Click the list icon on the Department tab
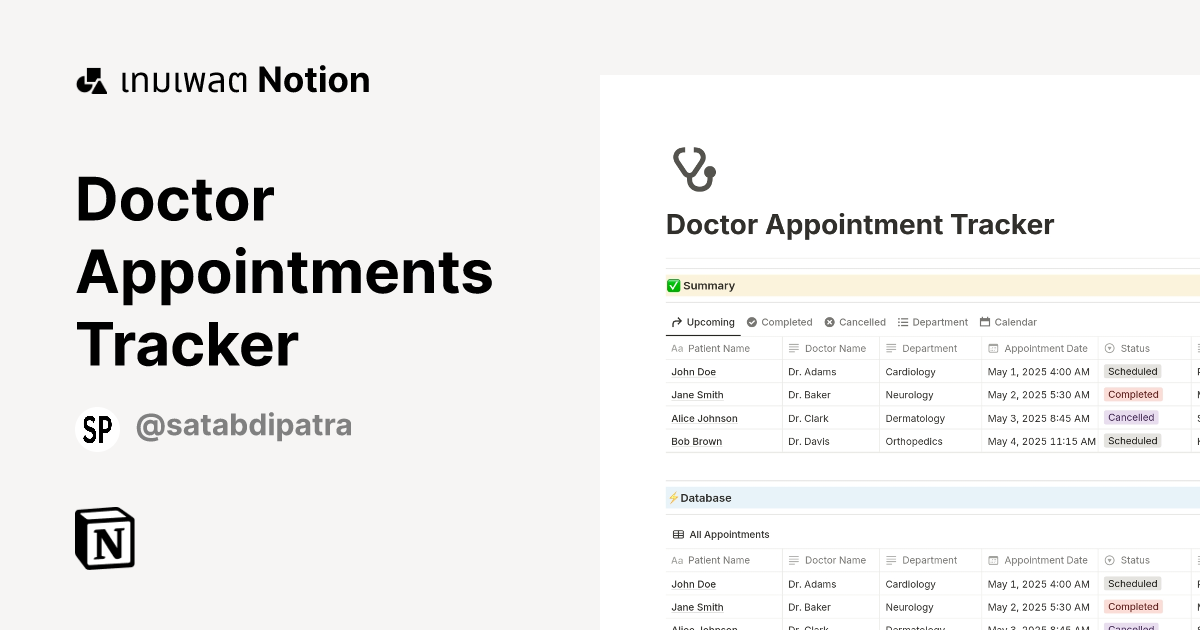The width and height of the screenshot is (1200, 630). [x=903, y=322]
